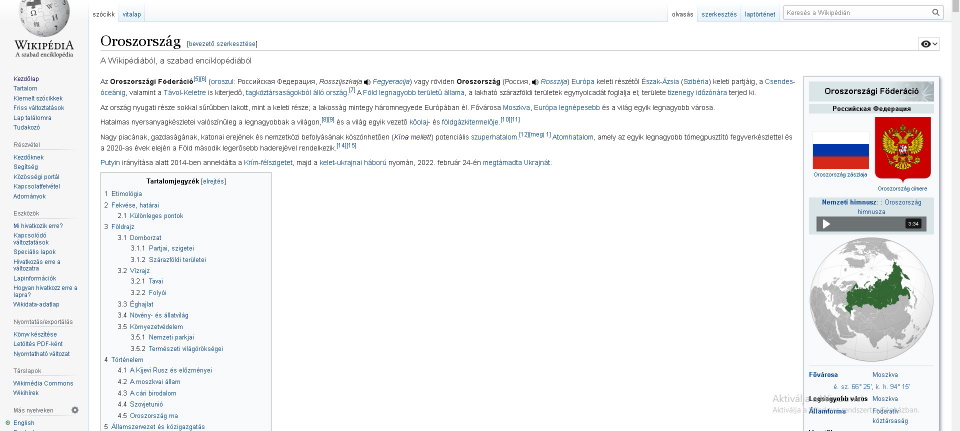The image size is (960, 431).
Task: Click the Russia globe map image
Action: pos(872,298)
